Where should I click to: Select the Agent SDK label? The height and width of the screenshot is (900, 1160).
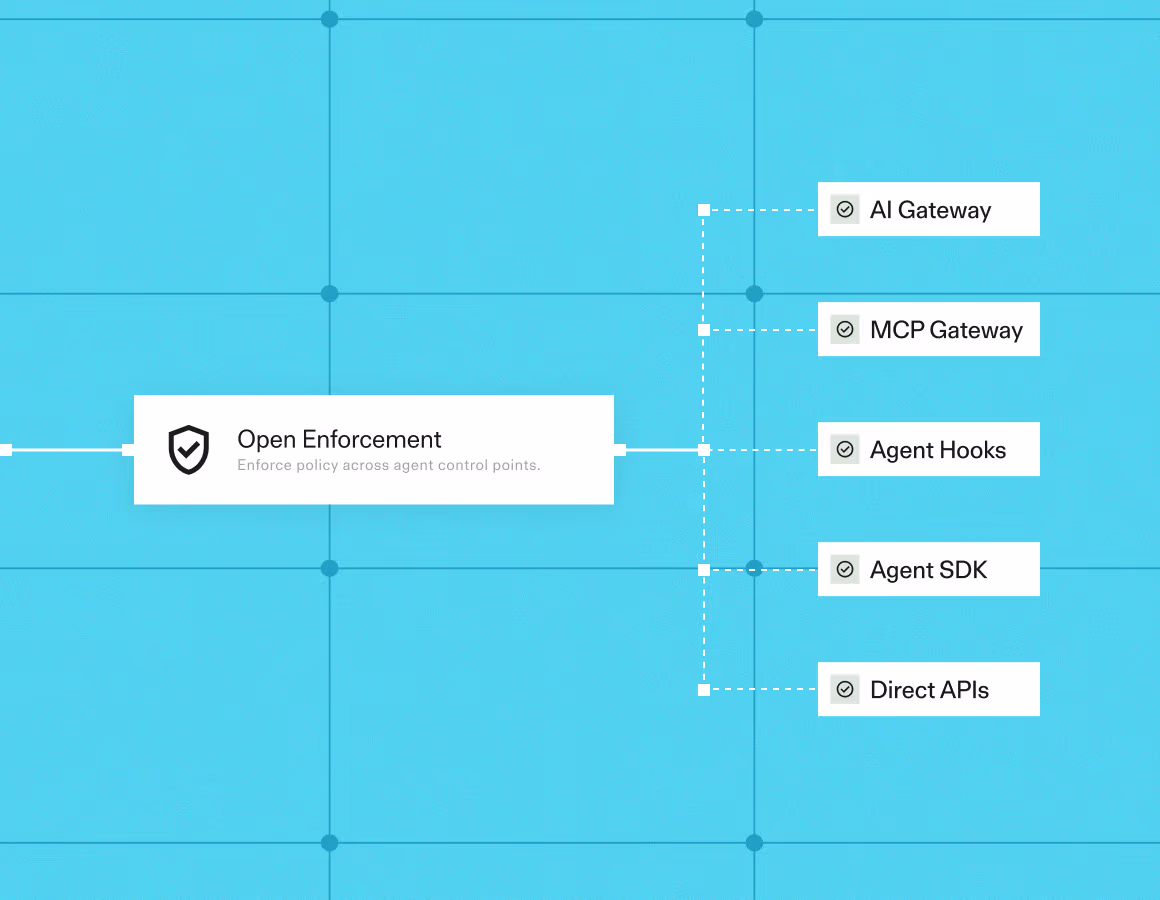[928, 570]
